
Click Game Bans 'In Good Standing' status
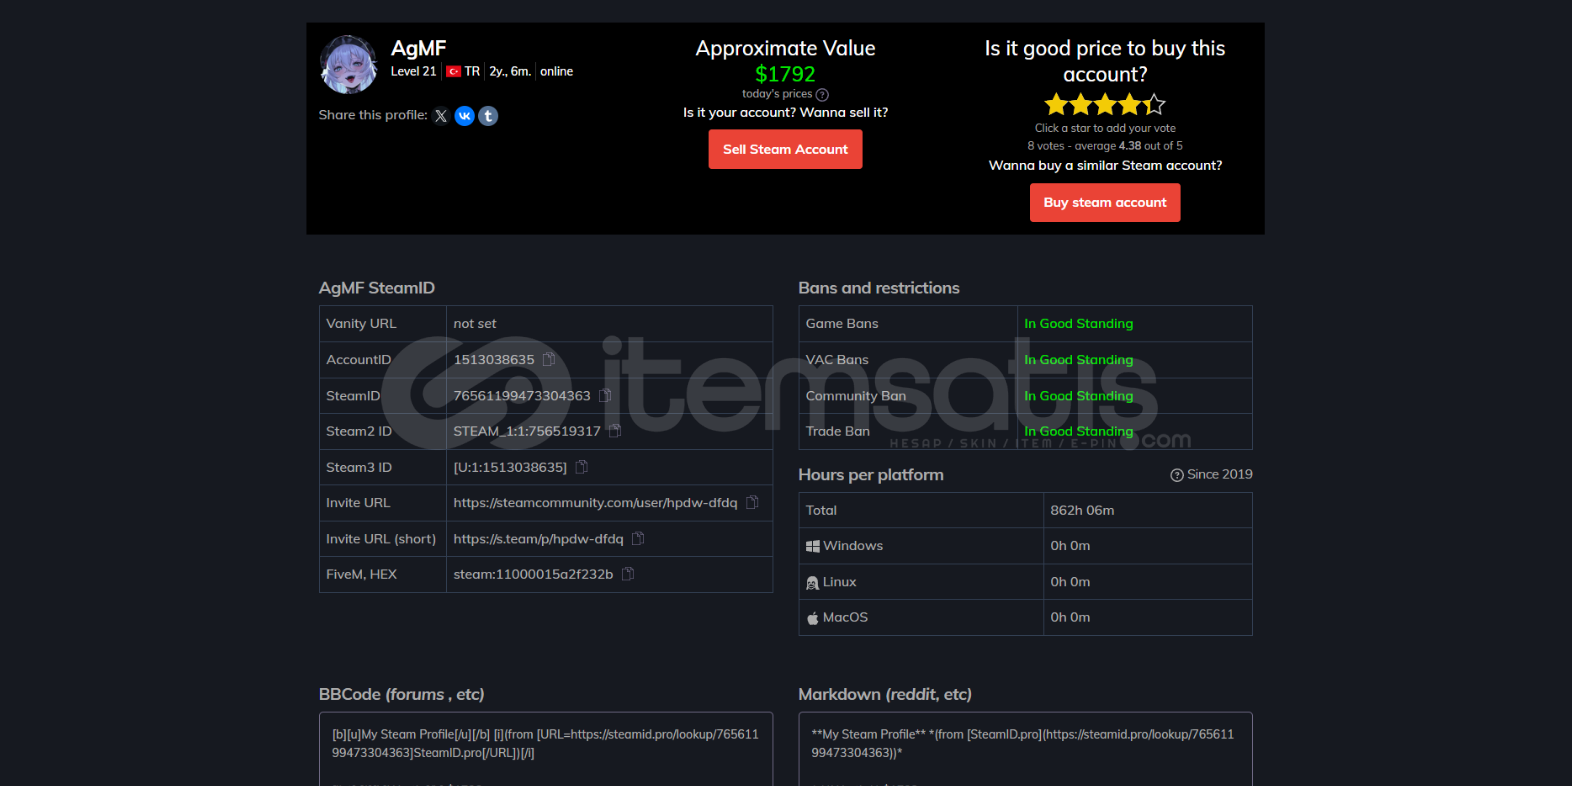pyautogui.click(x=1078, y=324)
